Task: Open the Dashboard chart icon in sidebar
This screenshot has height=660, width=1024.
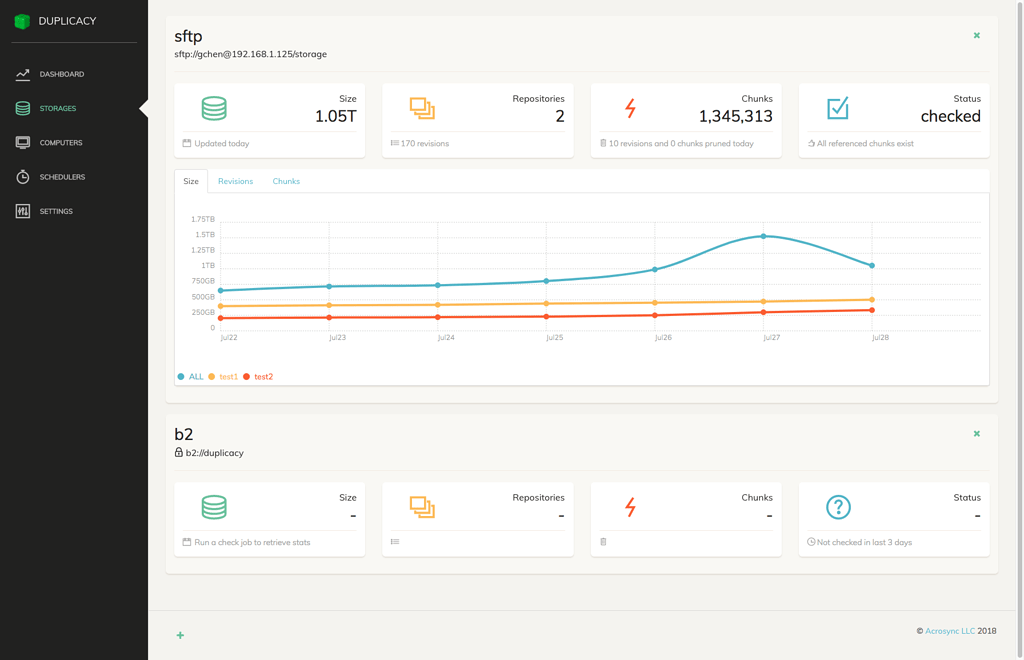Action: tap(23, 74)
